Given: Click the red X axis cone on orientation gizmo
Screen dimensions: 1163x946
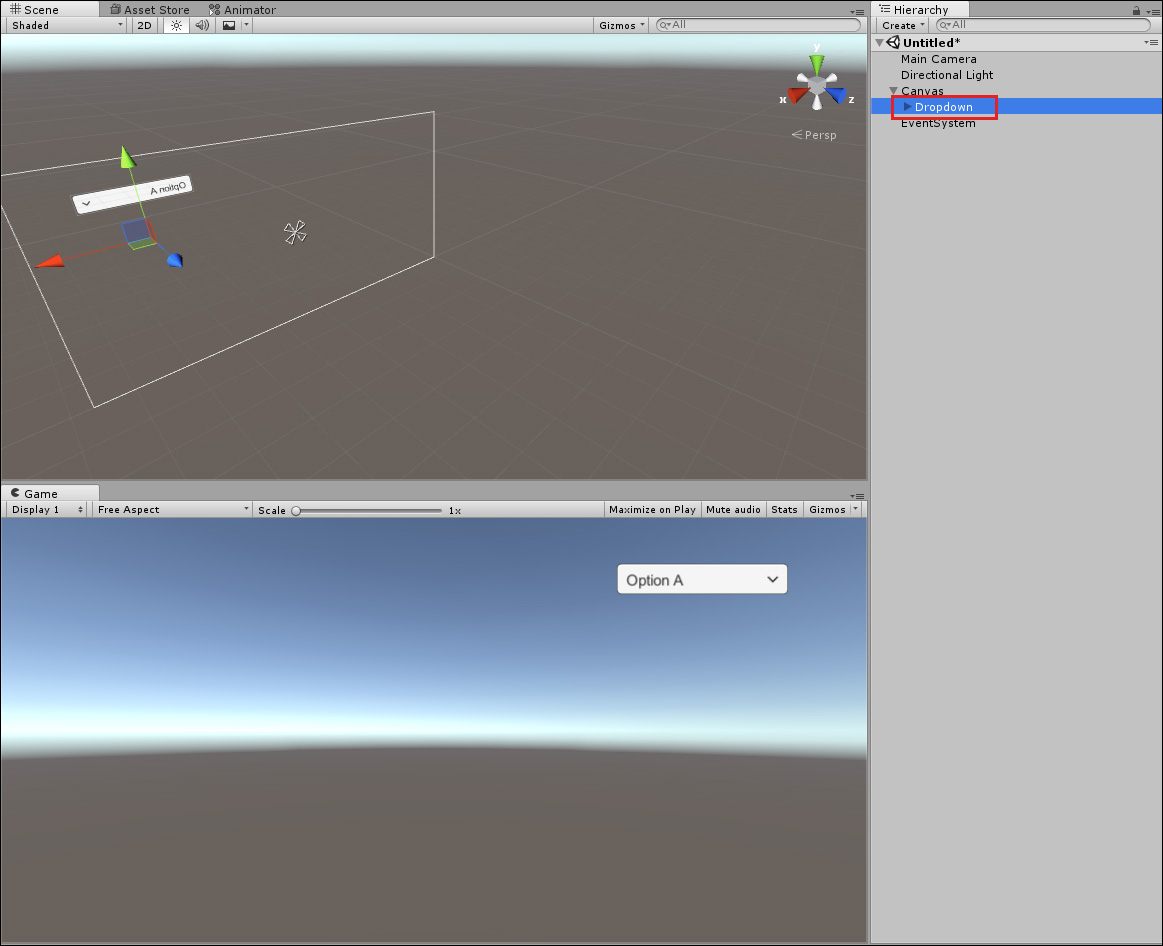Looking at the screenshot, I should coord(796,96).
